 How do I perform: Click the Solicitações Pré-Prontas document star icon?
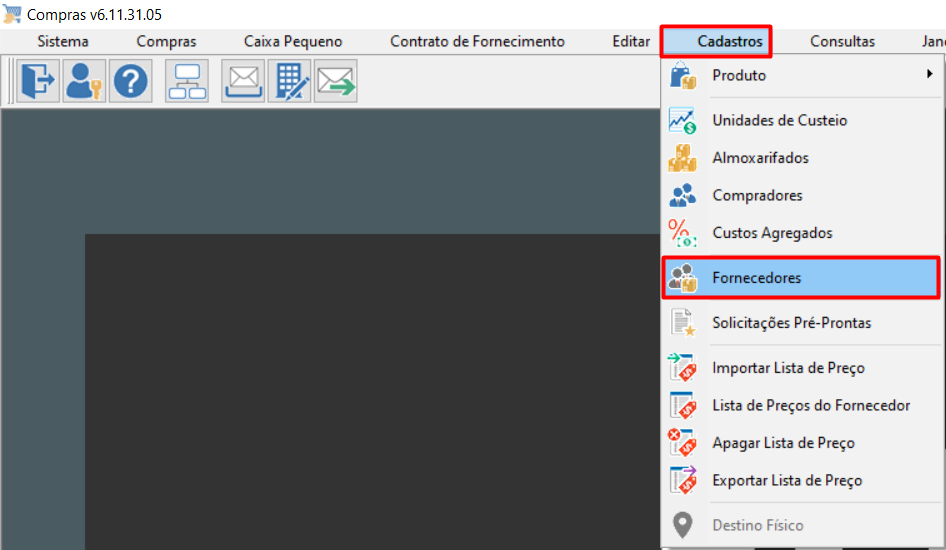pyautogui.click(x=682, y=323)
